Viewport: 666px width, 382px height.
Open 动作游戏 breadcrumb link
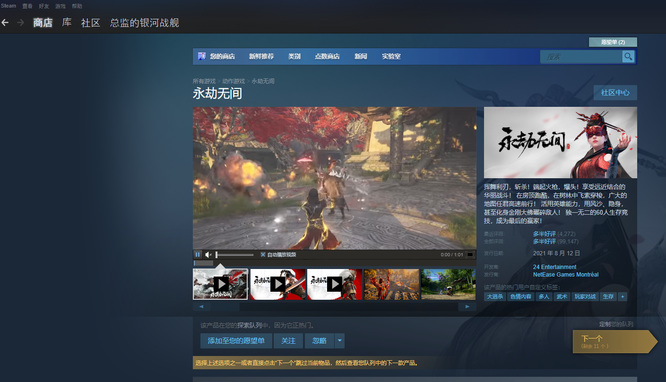click(233, 81)
